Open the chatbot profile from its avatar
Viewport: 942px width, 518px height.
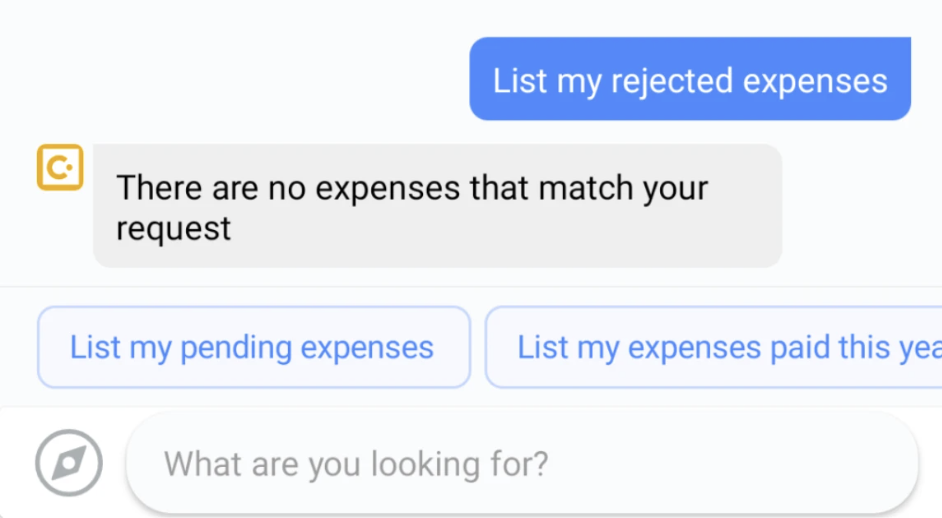(60, 167)
